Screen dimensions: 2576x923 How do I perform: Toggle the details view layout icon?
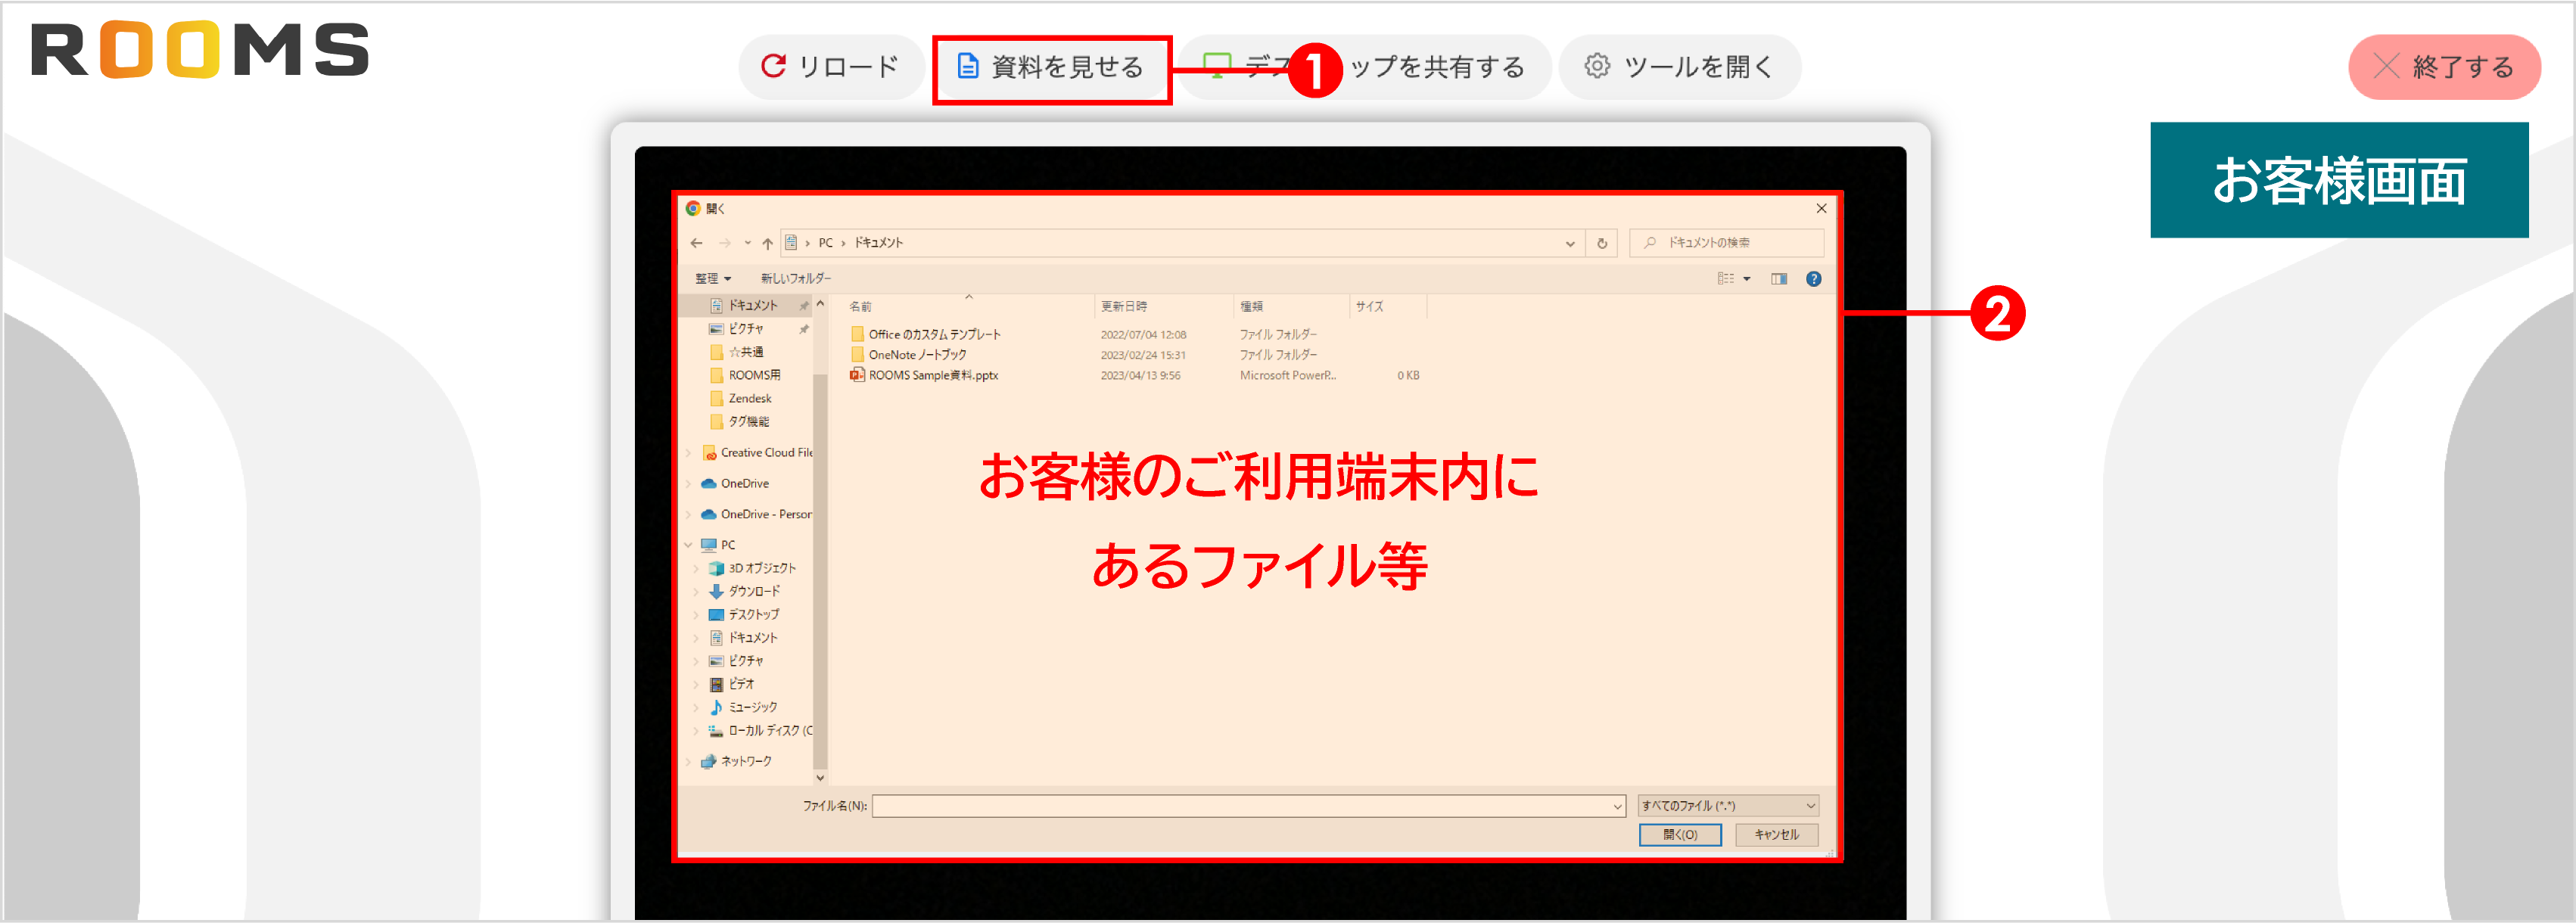(1727, 279)
